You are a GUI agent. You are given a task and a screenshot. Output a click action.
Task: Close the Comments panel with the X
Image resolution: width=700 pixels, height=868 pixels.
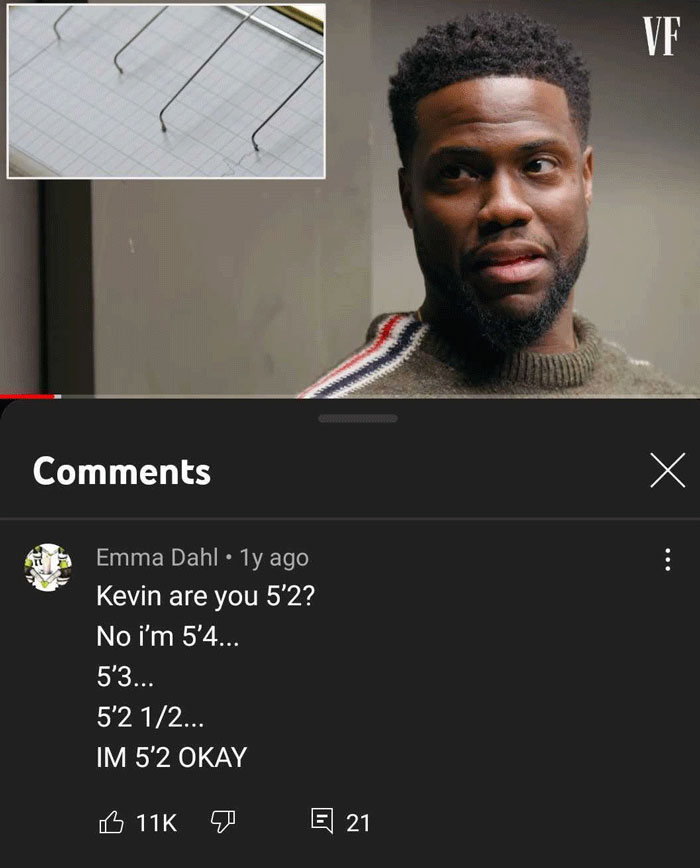pos(668,470)
